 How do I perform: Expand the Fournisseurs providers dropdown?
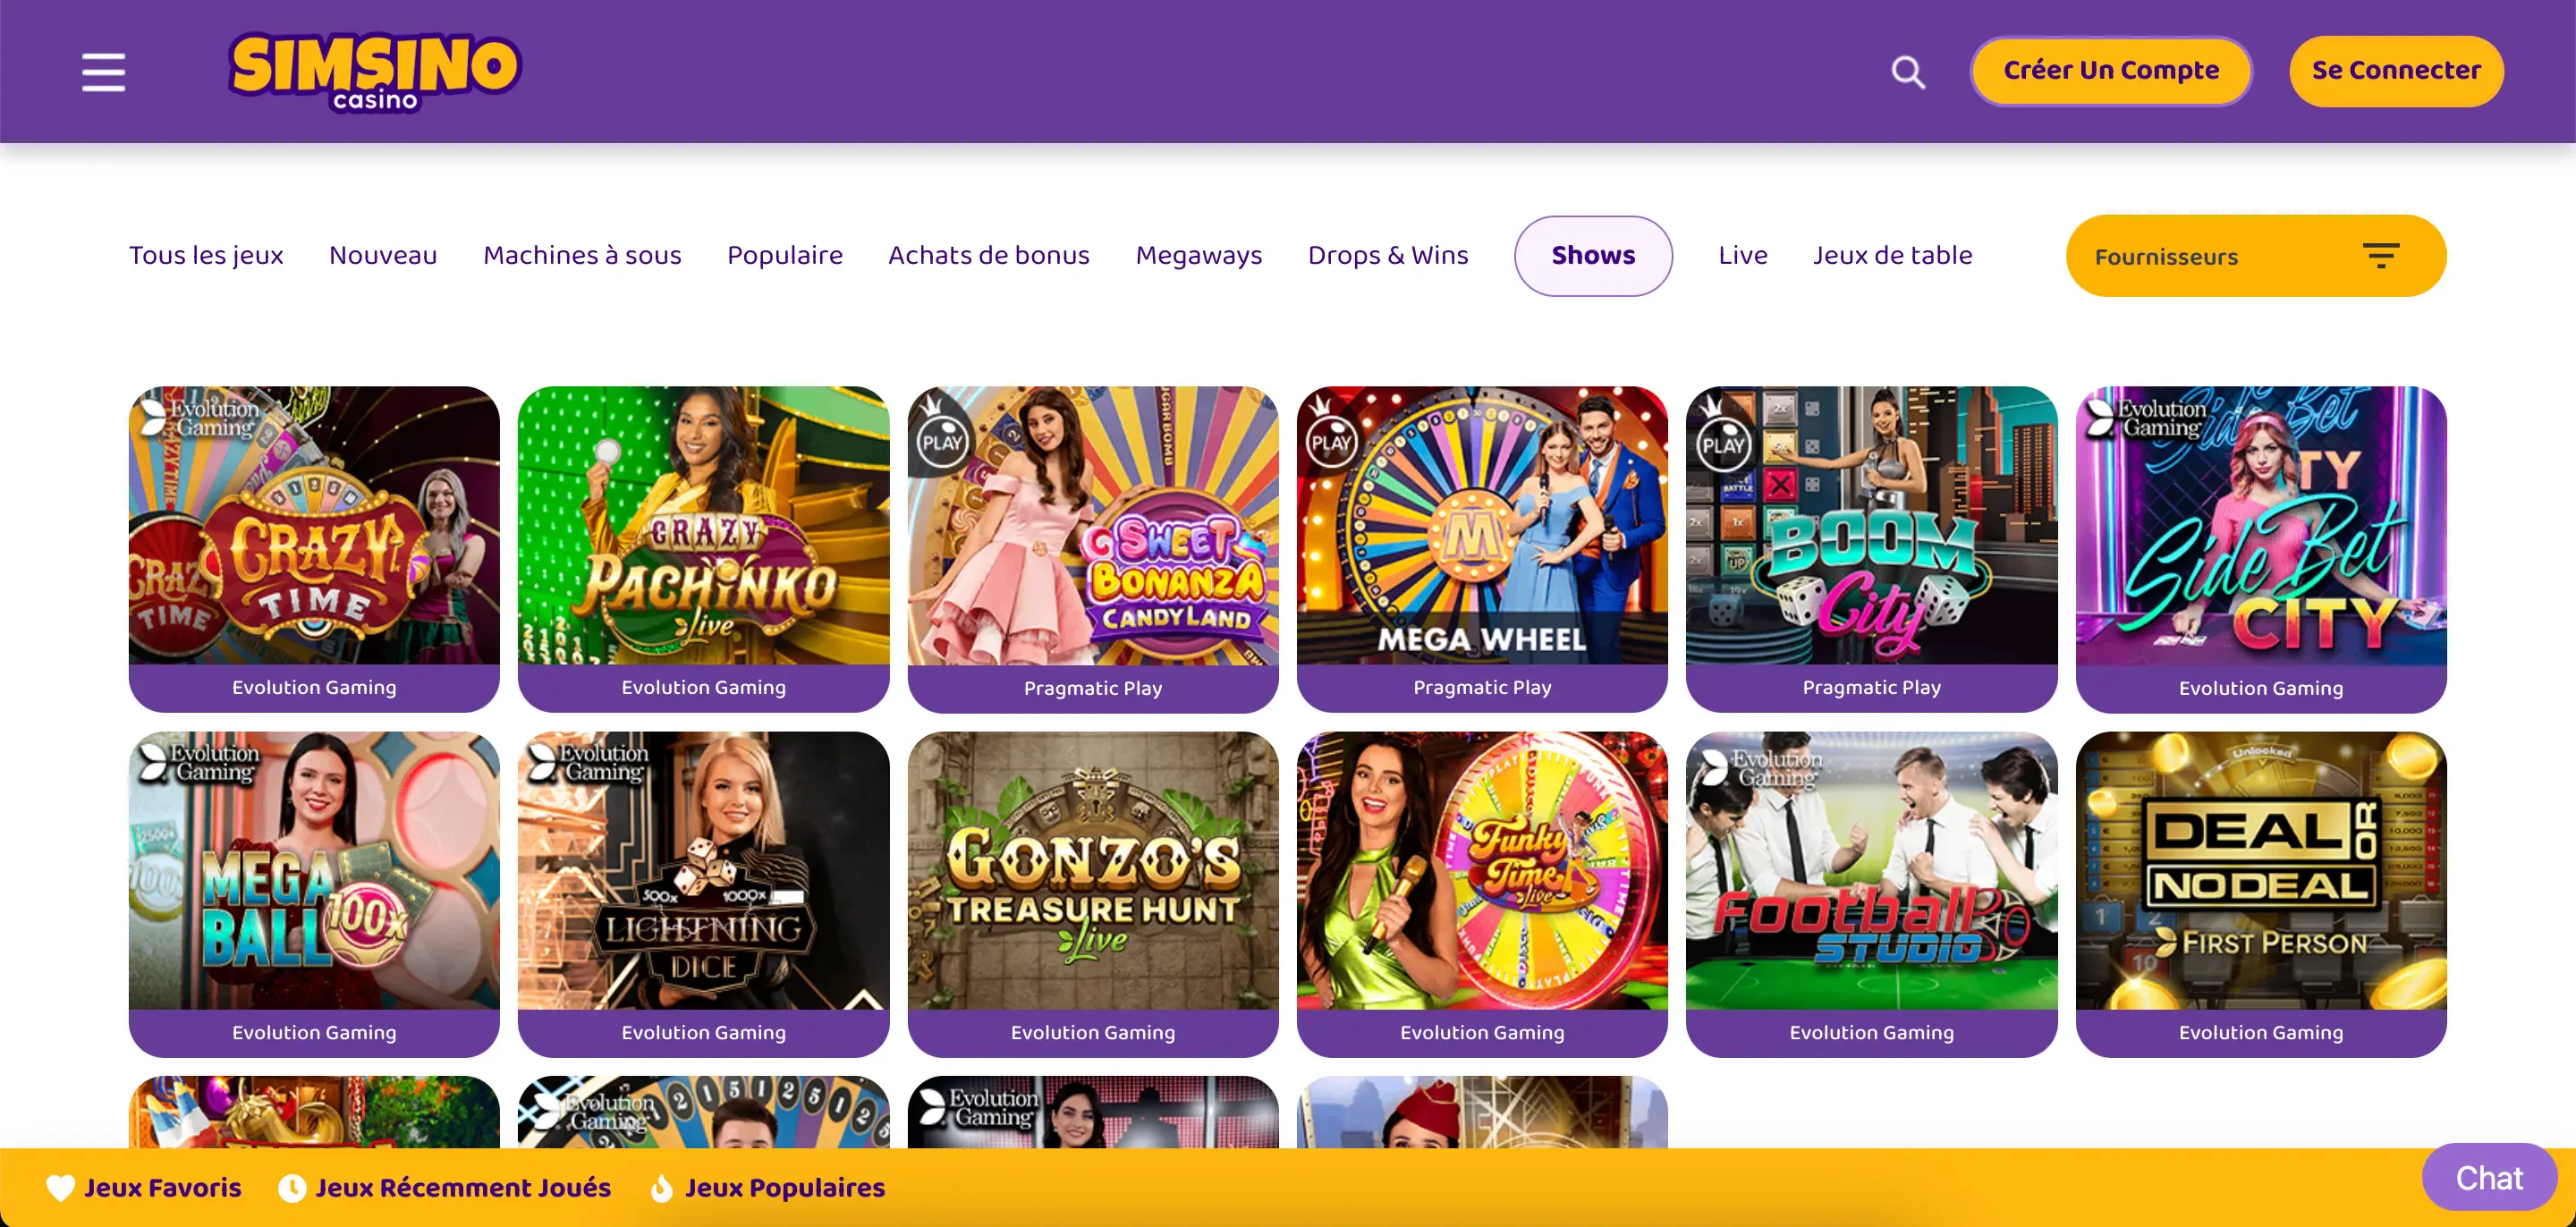(2256, 256)
